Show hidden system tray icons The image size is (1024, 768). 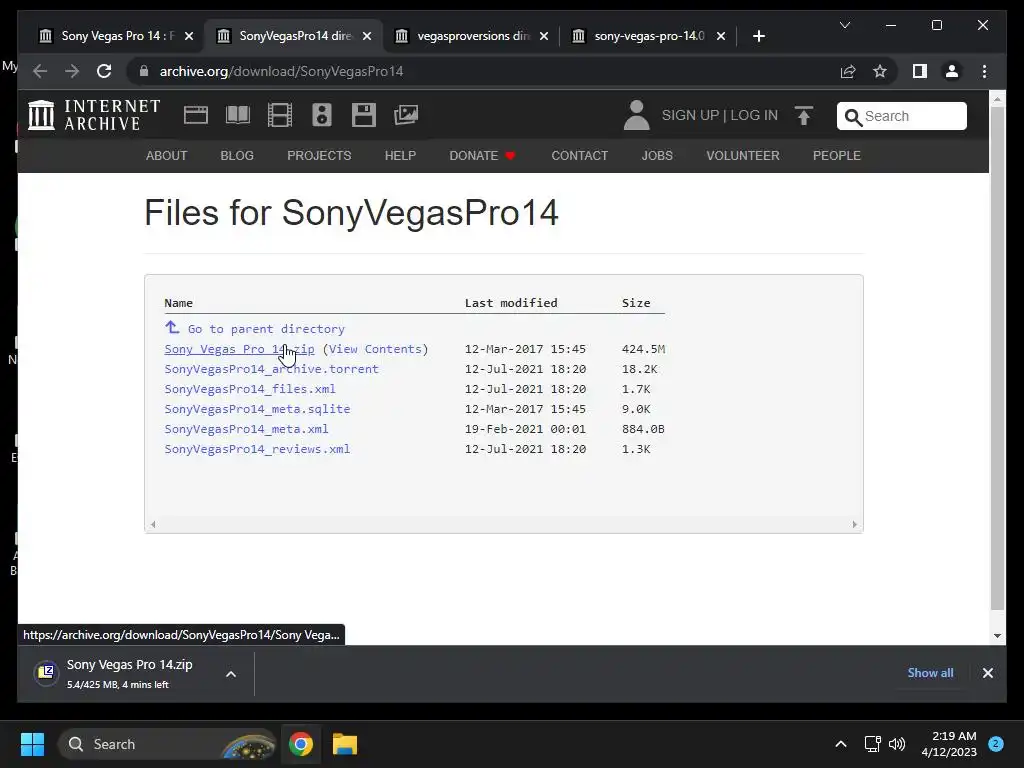point(841,744)
